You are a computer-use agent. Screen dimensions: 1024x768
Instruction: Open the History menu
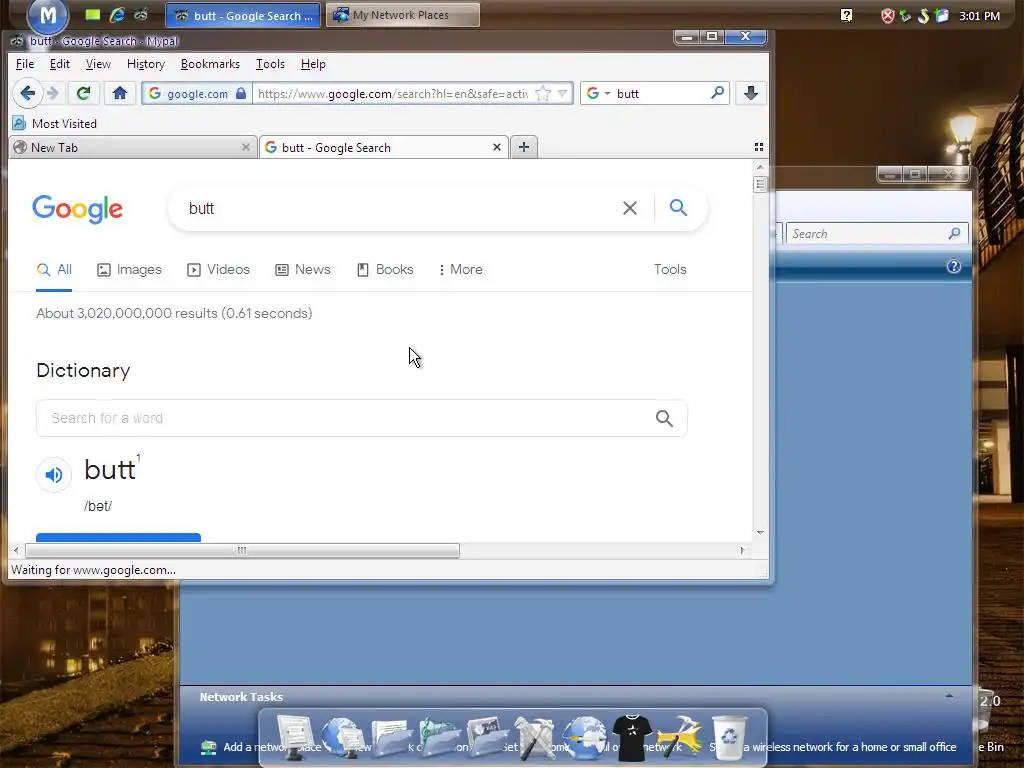point(146,64)
